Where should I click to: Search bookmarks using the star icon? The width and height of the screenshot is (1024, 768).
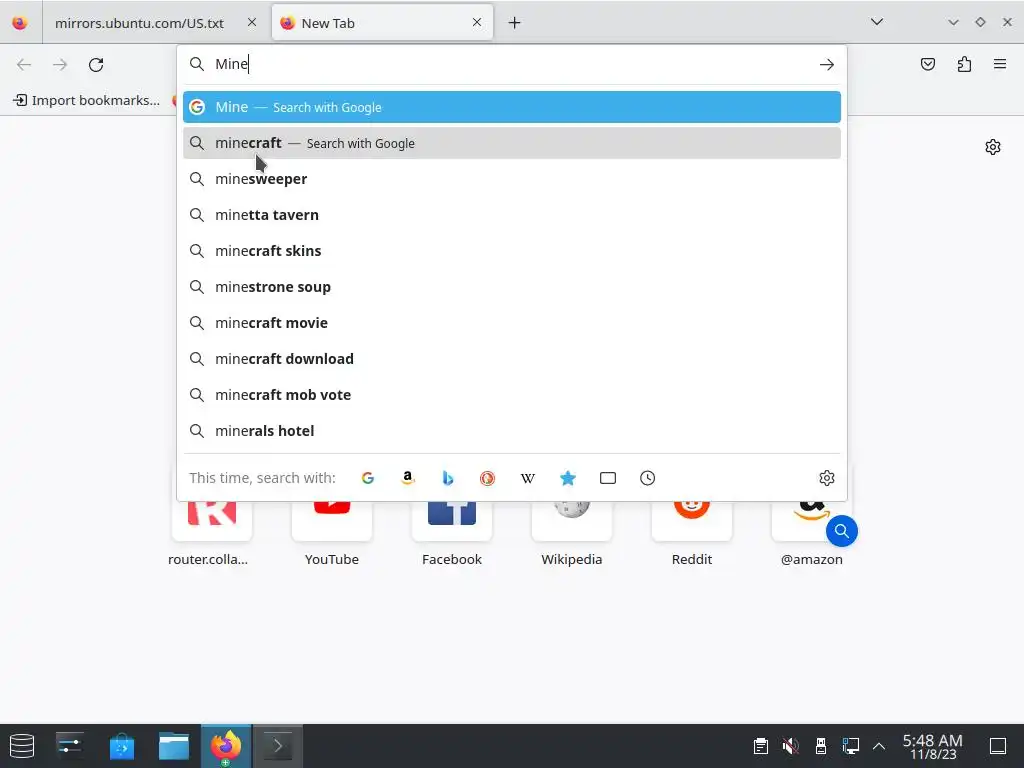pos(568,478)
